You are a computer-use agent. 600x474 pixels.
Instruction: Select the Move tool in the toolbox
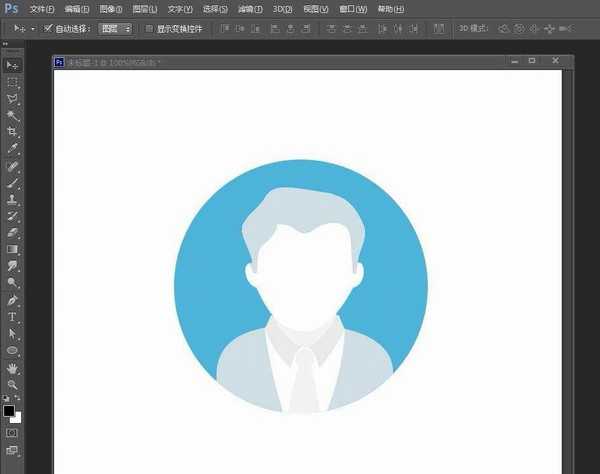[13, 65]
